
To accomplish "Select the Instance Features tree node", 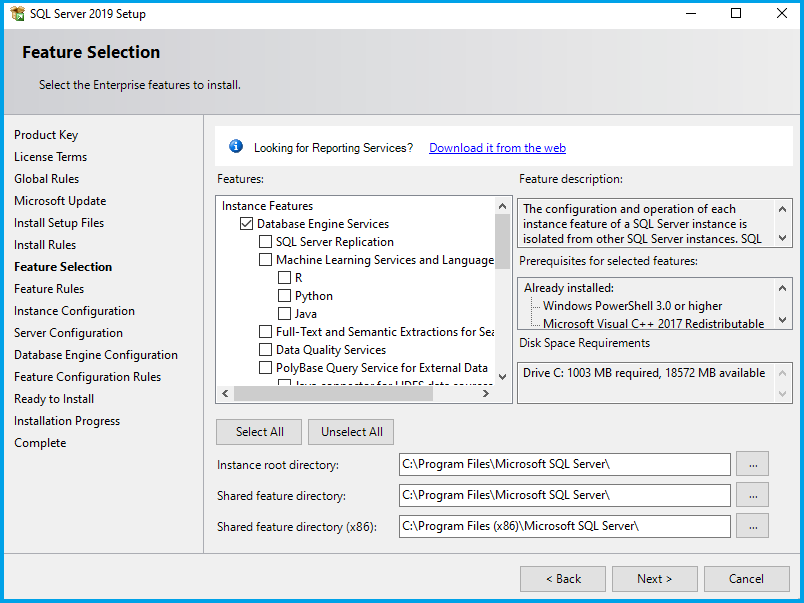I will [267, 206].
